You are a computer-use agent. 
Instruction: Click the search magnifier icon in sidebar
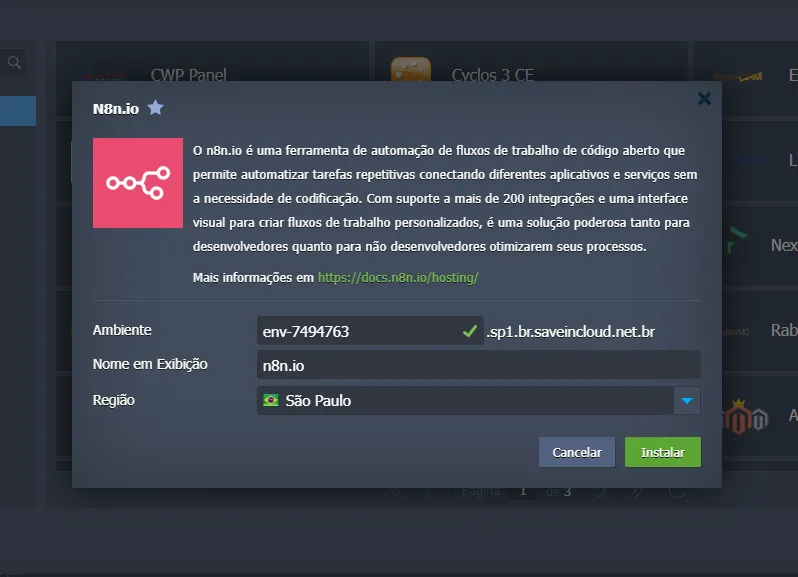tap(14, 63)
